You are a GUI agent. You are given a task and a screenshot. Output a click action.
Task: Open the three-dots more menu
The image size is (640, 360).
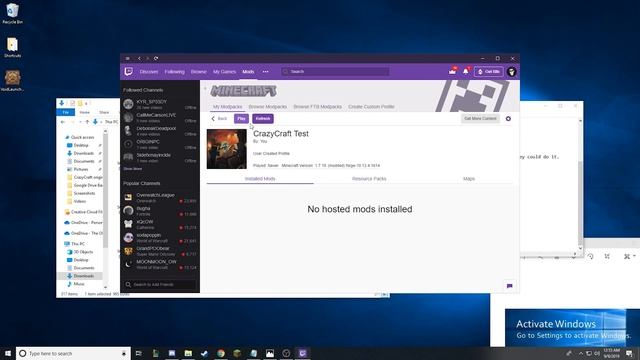(x=265, y=72)
